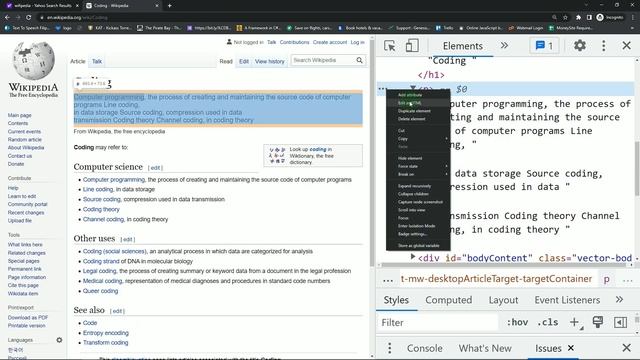640x360 pixels.
Task: Open Break on submenu
Action: (418, 174)
